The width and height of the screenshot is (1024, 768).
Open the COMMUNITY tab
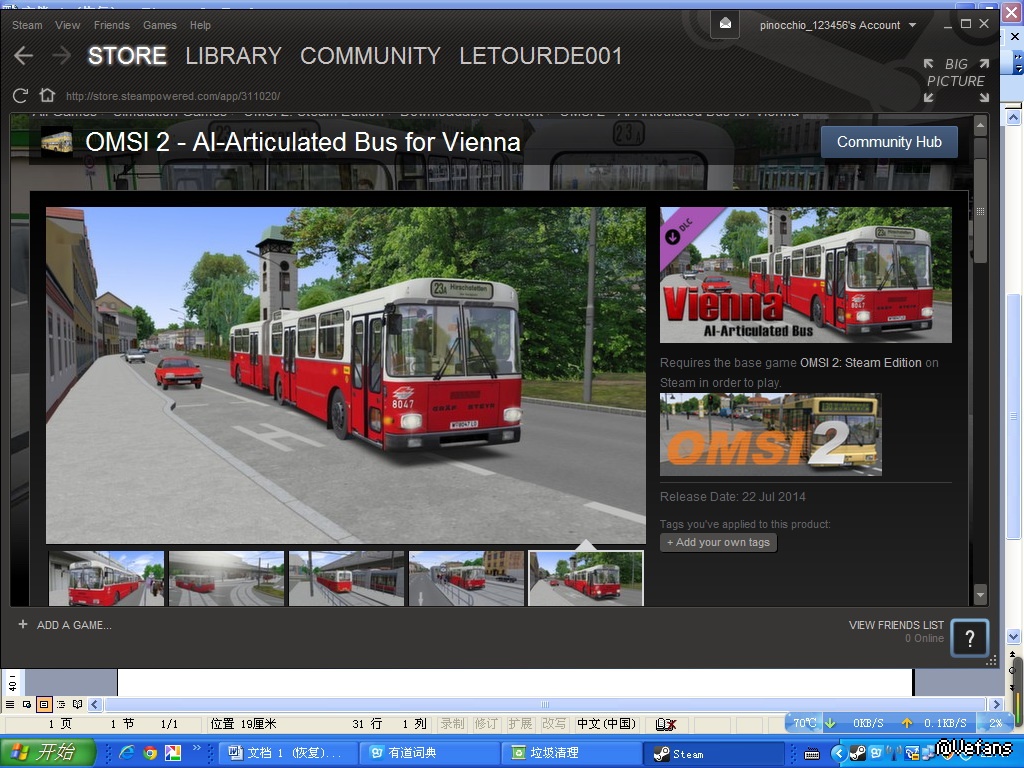(x=370, y=56)
